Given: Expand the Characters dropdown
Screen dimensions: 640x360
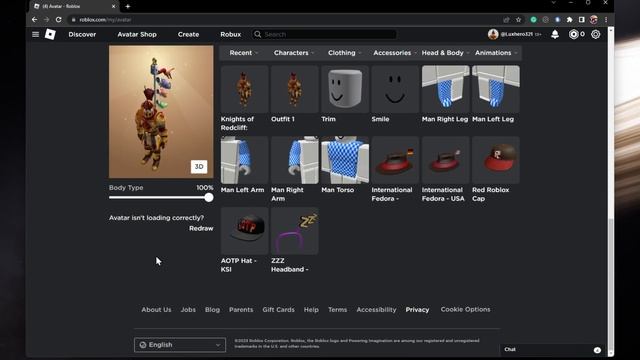Looking at the screenshot, I should (x=294, y=53).
